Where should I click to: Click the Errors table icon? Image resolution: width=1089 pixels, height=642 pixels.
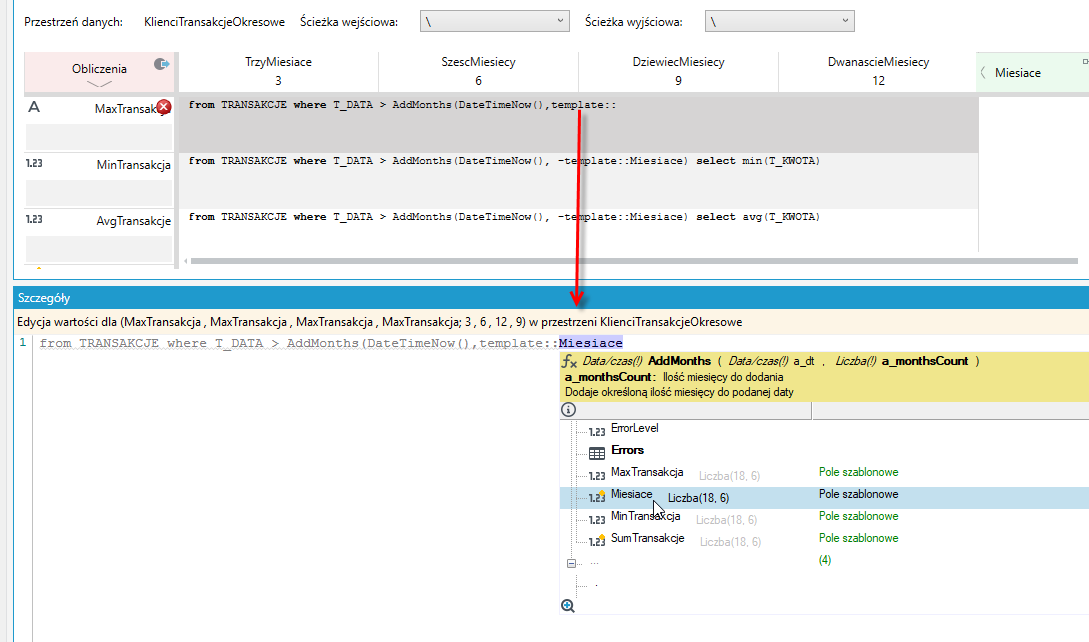pos(597,454)
